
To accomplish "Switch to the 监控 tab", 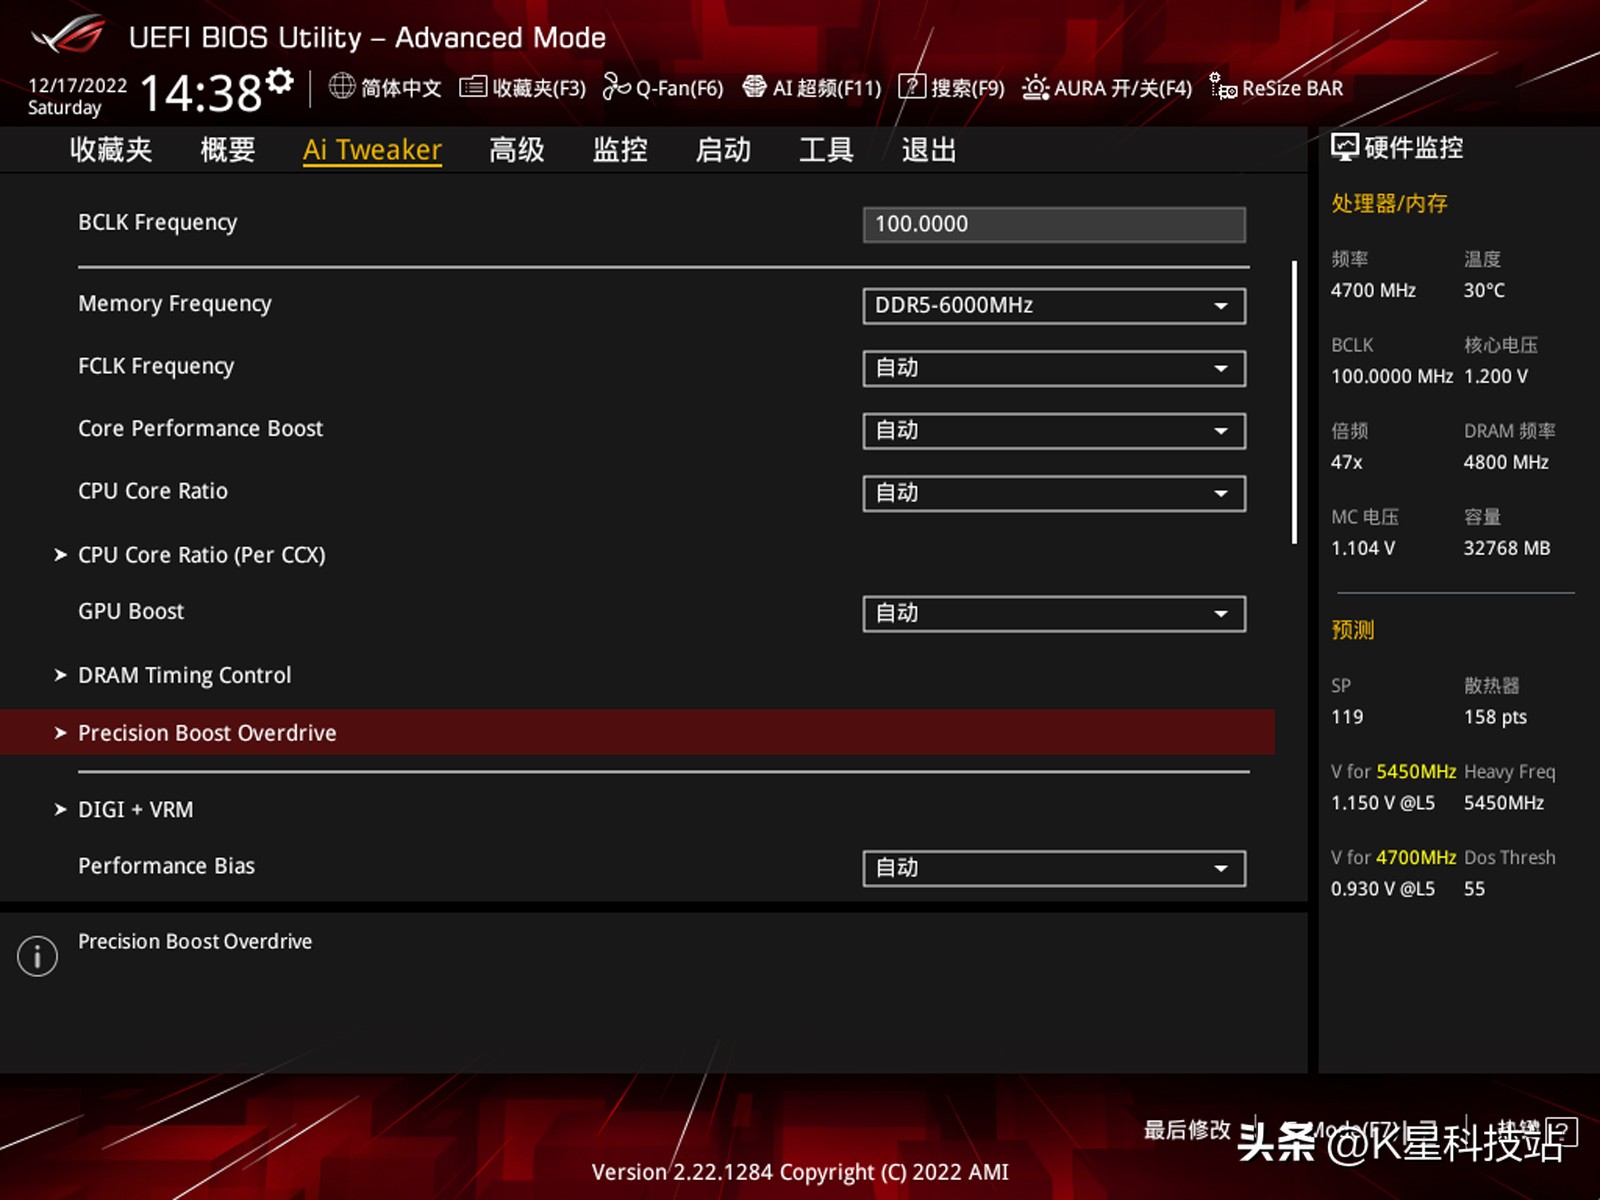I will click(x=619, y=150).
